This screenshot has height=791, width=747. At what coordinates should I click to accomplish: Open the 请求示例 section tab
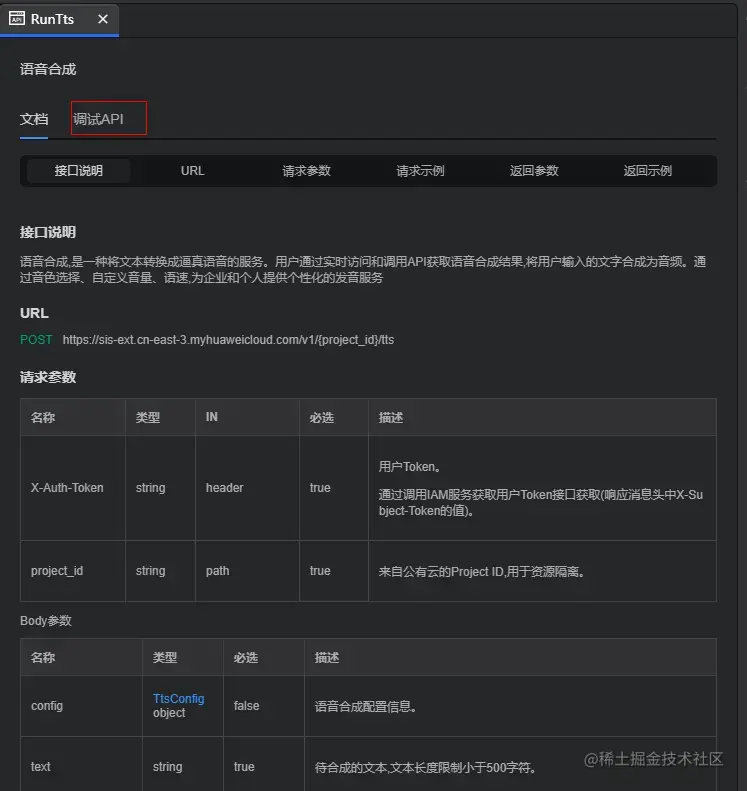[x=420, y=171]
